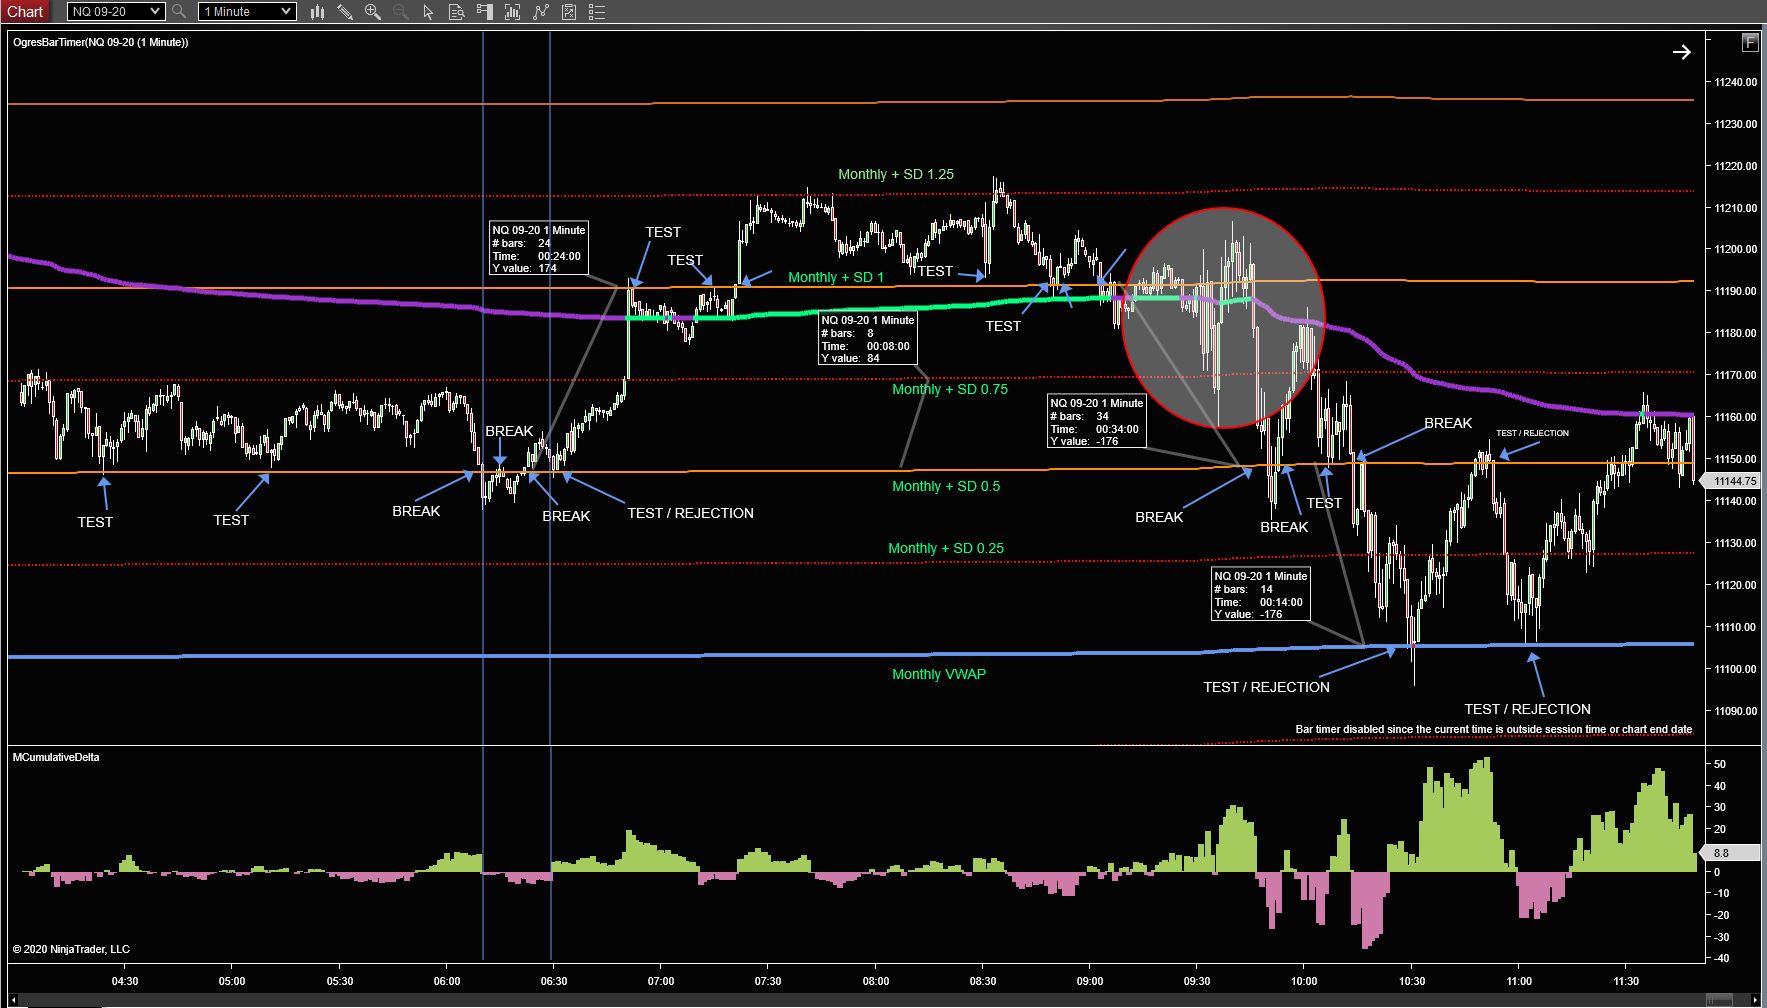Click the ruler box showing 8 bars

coord(867,338)
